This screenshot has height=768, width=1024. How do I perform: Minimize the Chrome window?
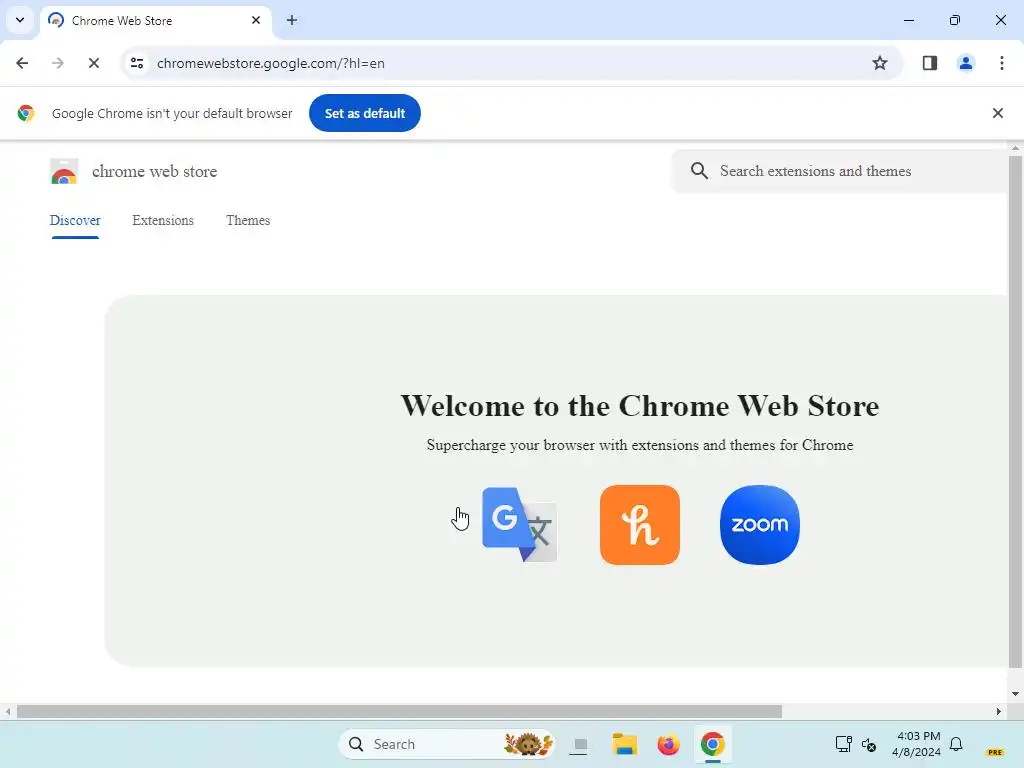pyautogui.click(x=908, y=20)
